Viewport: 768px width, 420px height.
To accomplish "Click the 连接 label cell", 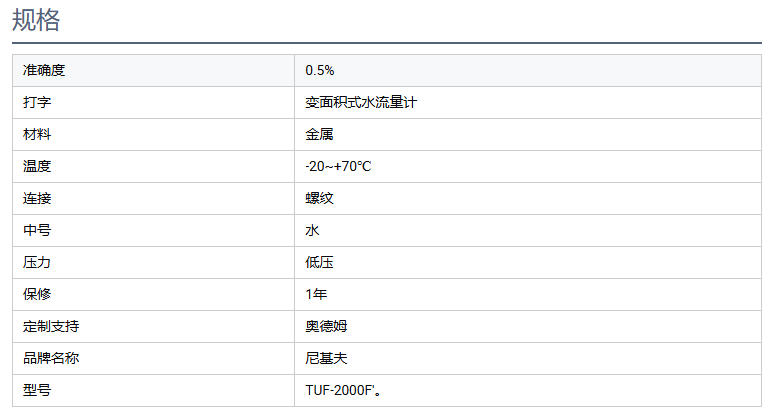I will point(37,198).
